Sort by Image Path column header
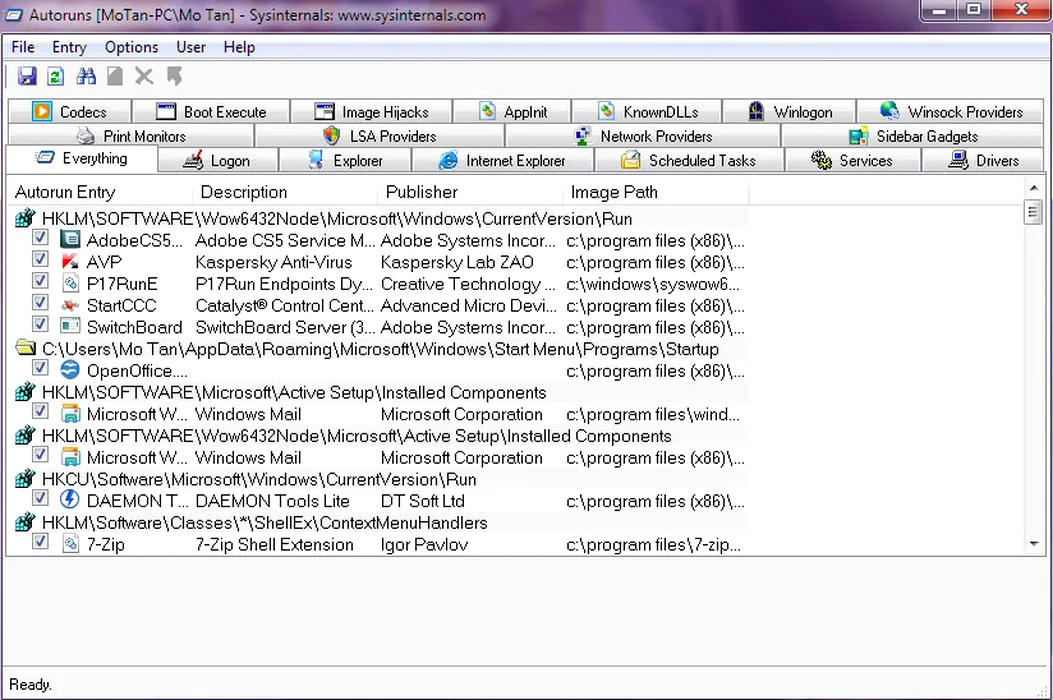 [x=656, y=192]
